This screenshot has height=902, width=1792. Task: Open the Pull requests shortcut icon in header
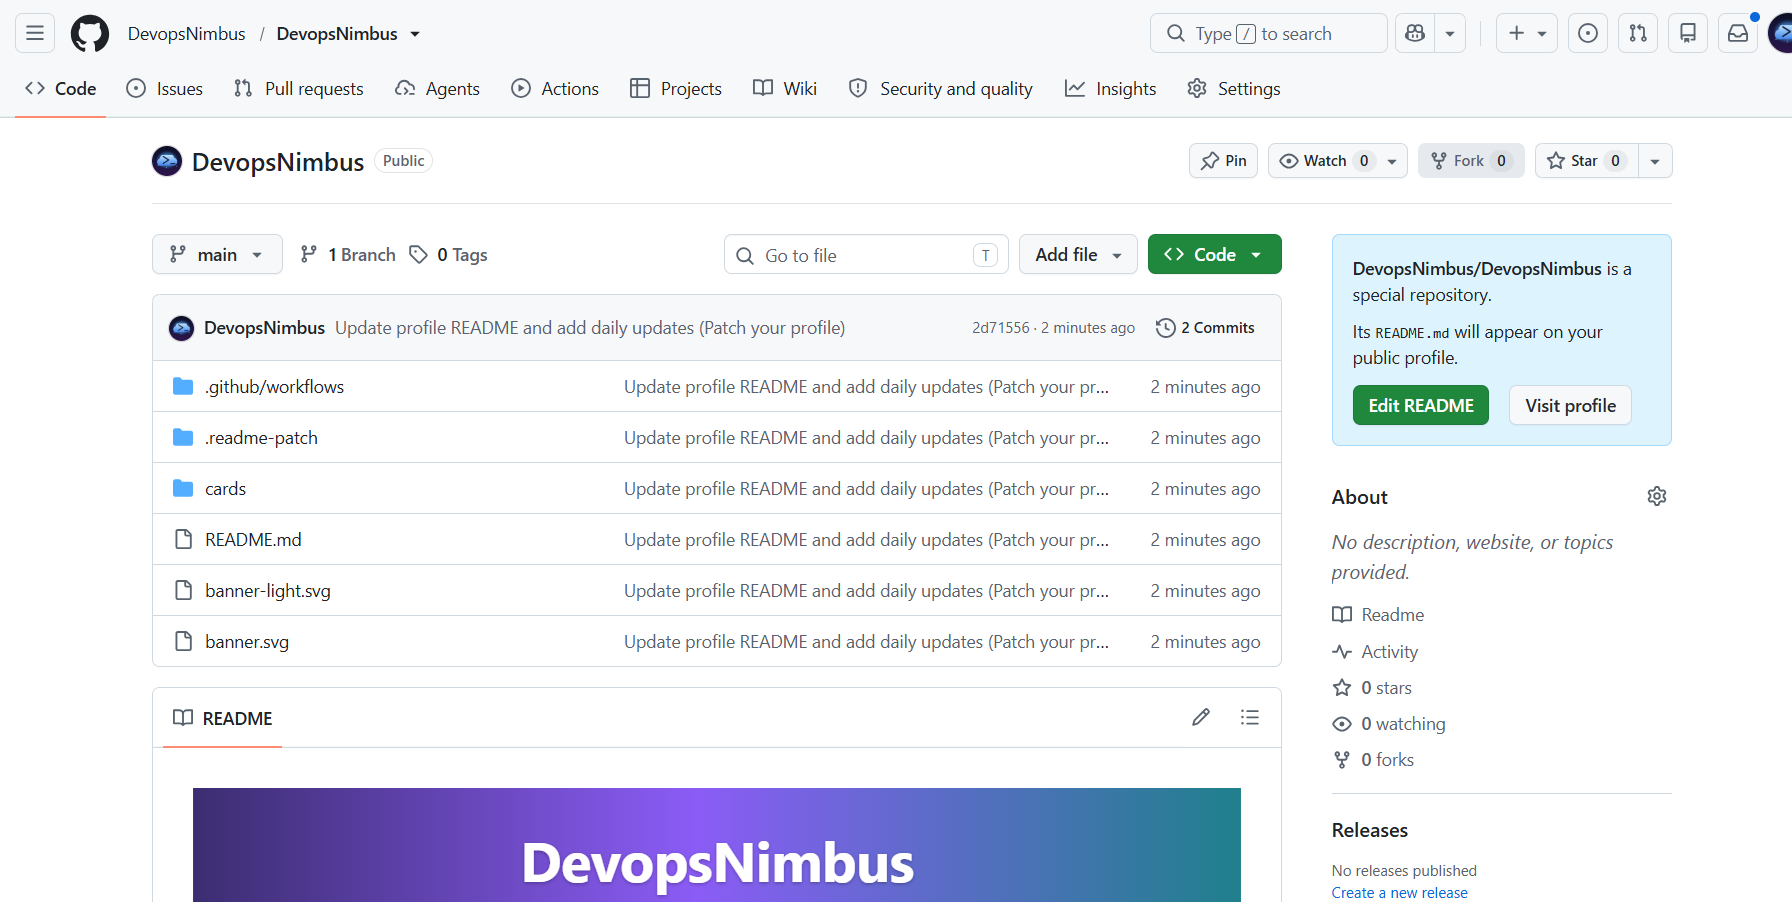pos(1638,33)
